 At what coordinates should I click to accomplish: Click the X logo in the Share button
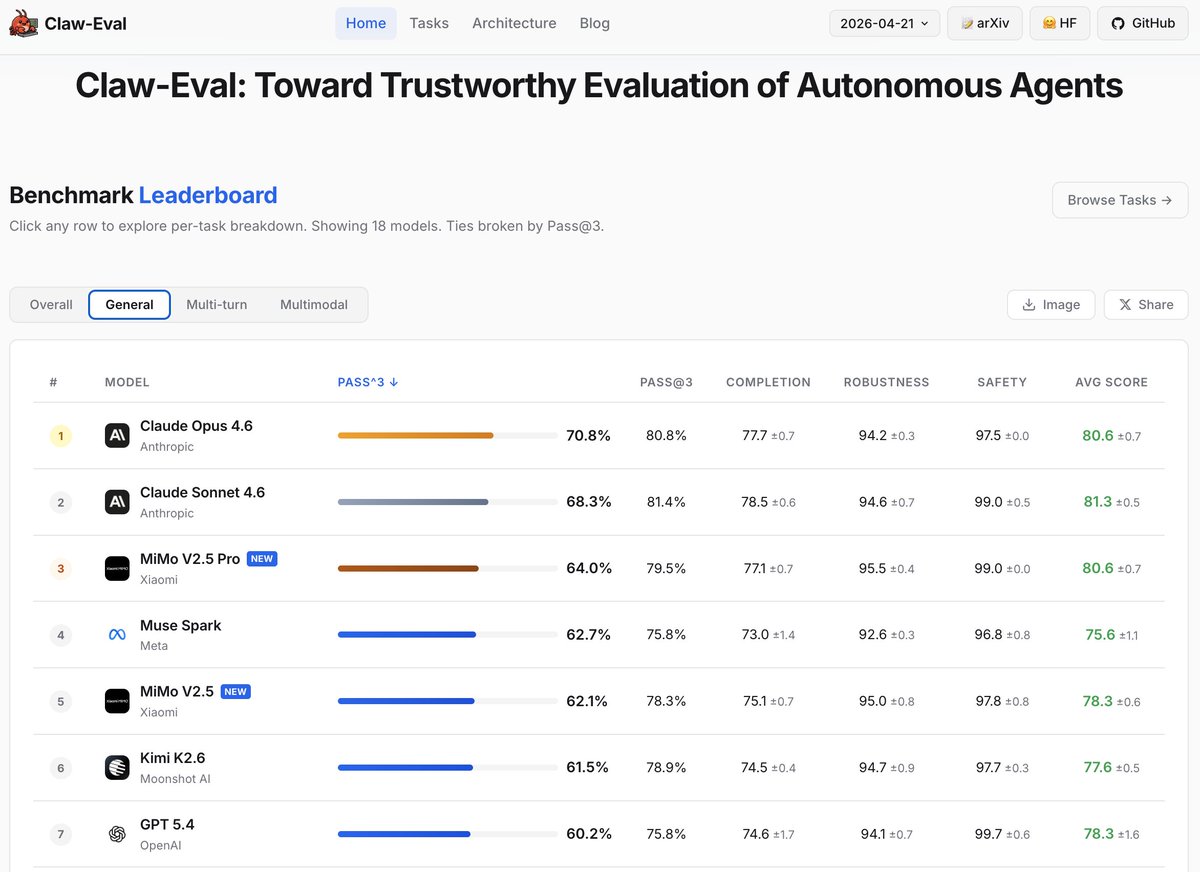point(1125,305)
